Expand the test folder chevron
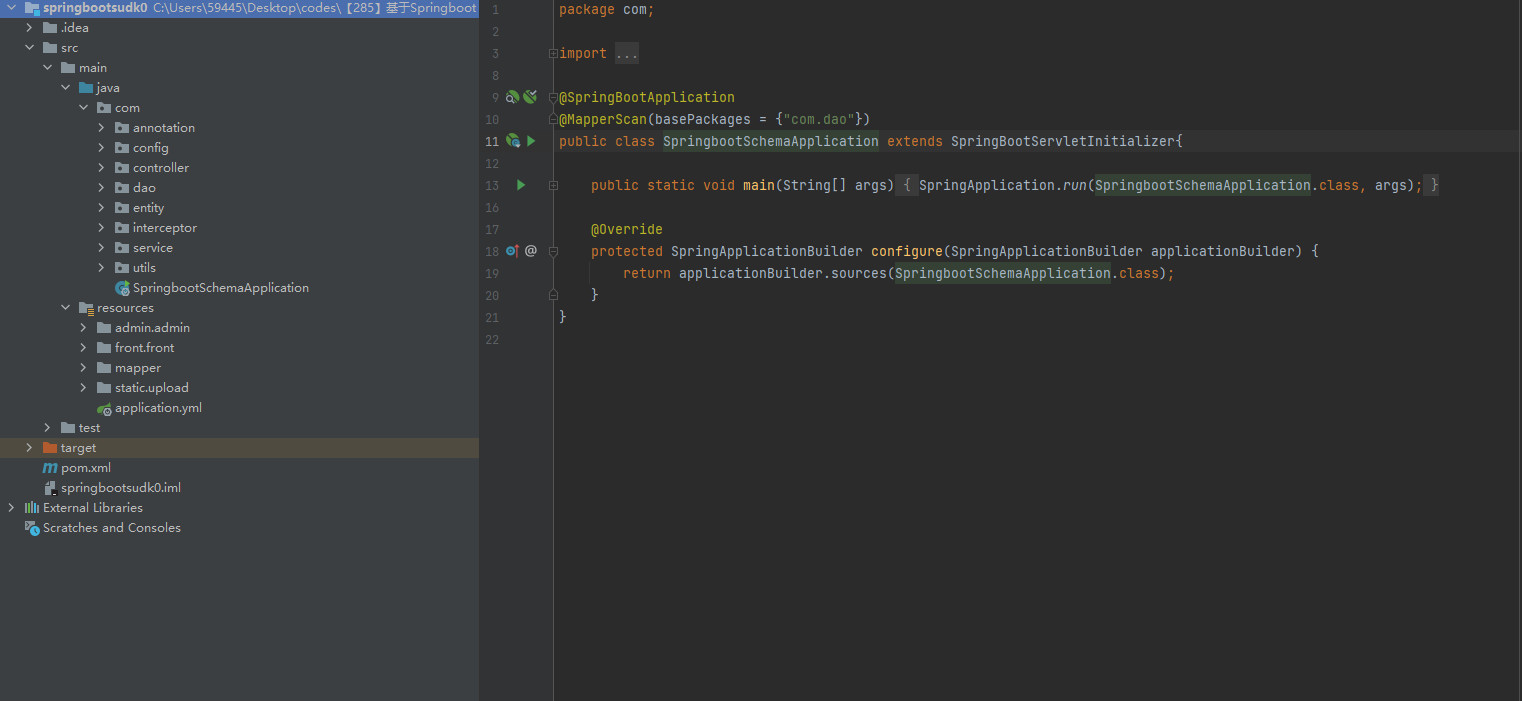This screenshot has height=701, width=1522. pyautogui.click(x=48, y=428)
